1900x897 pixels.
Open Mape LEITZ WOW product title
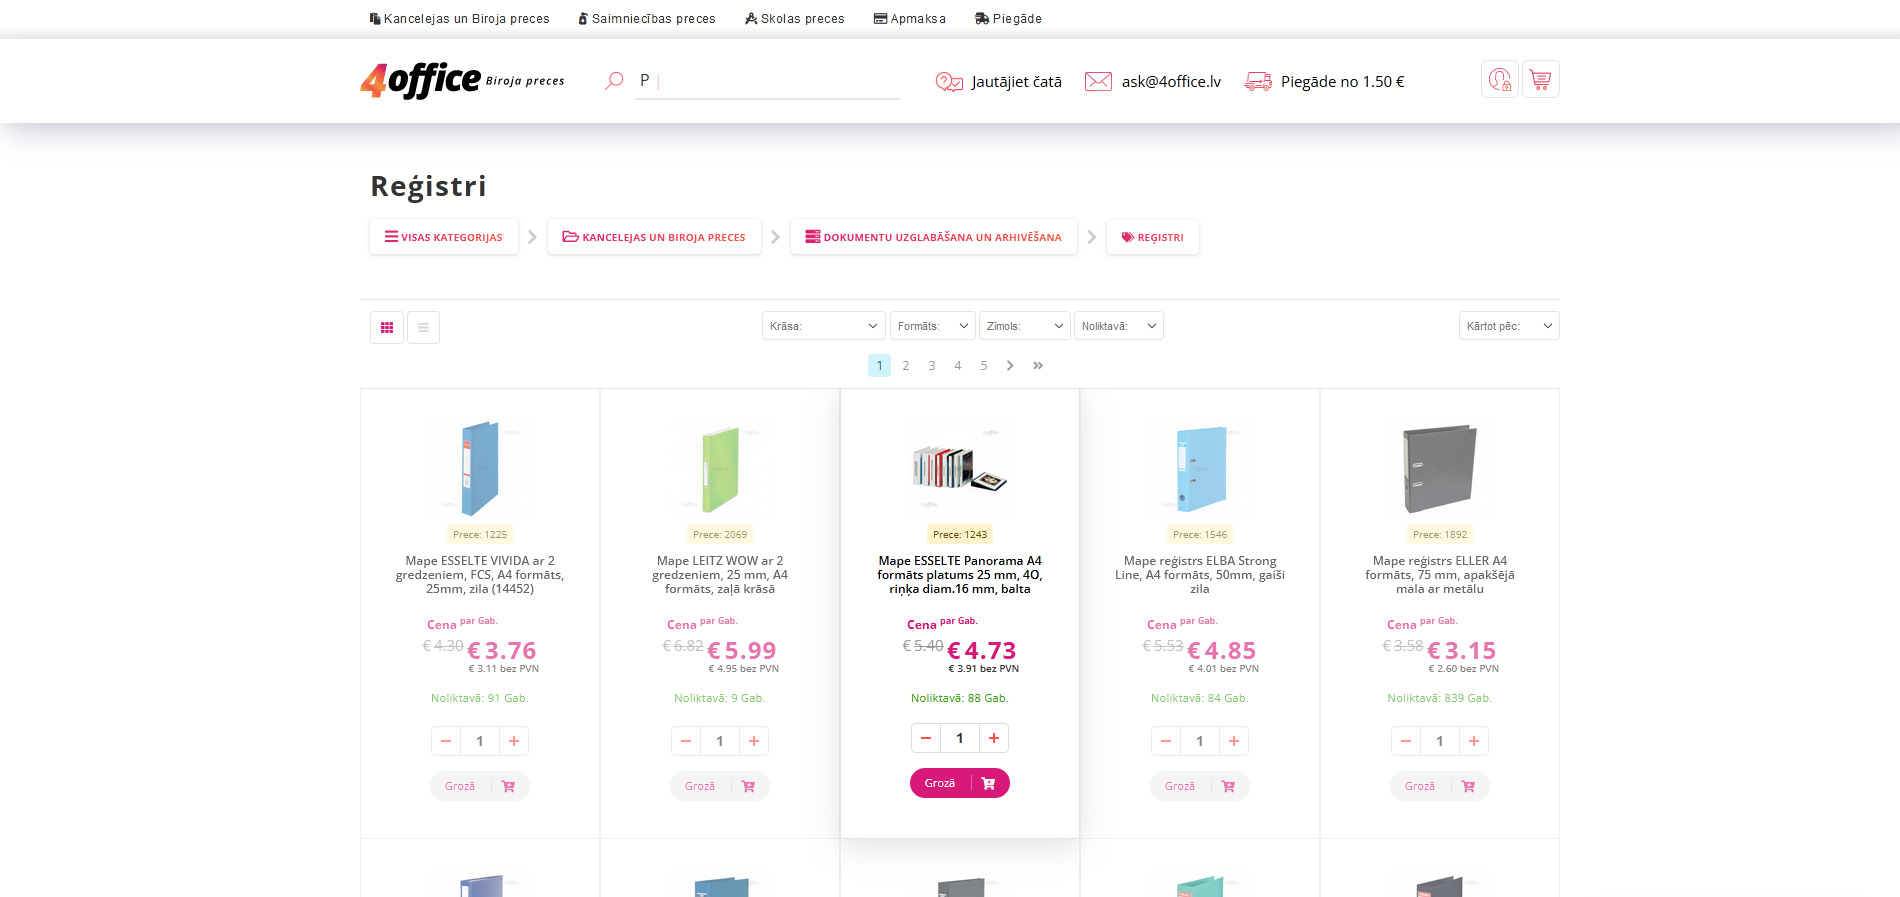point(720,575)
